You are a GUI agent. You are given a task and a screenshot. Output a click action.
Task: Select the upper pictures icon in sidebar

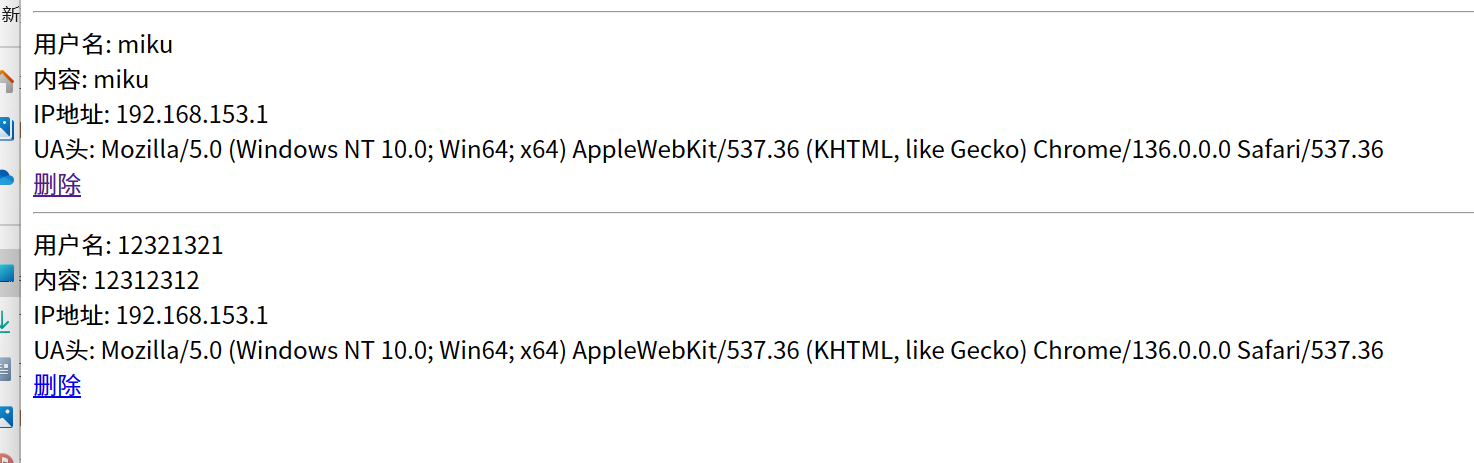(x=8, y=128)
